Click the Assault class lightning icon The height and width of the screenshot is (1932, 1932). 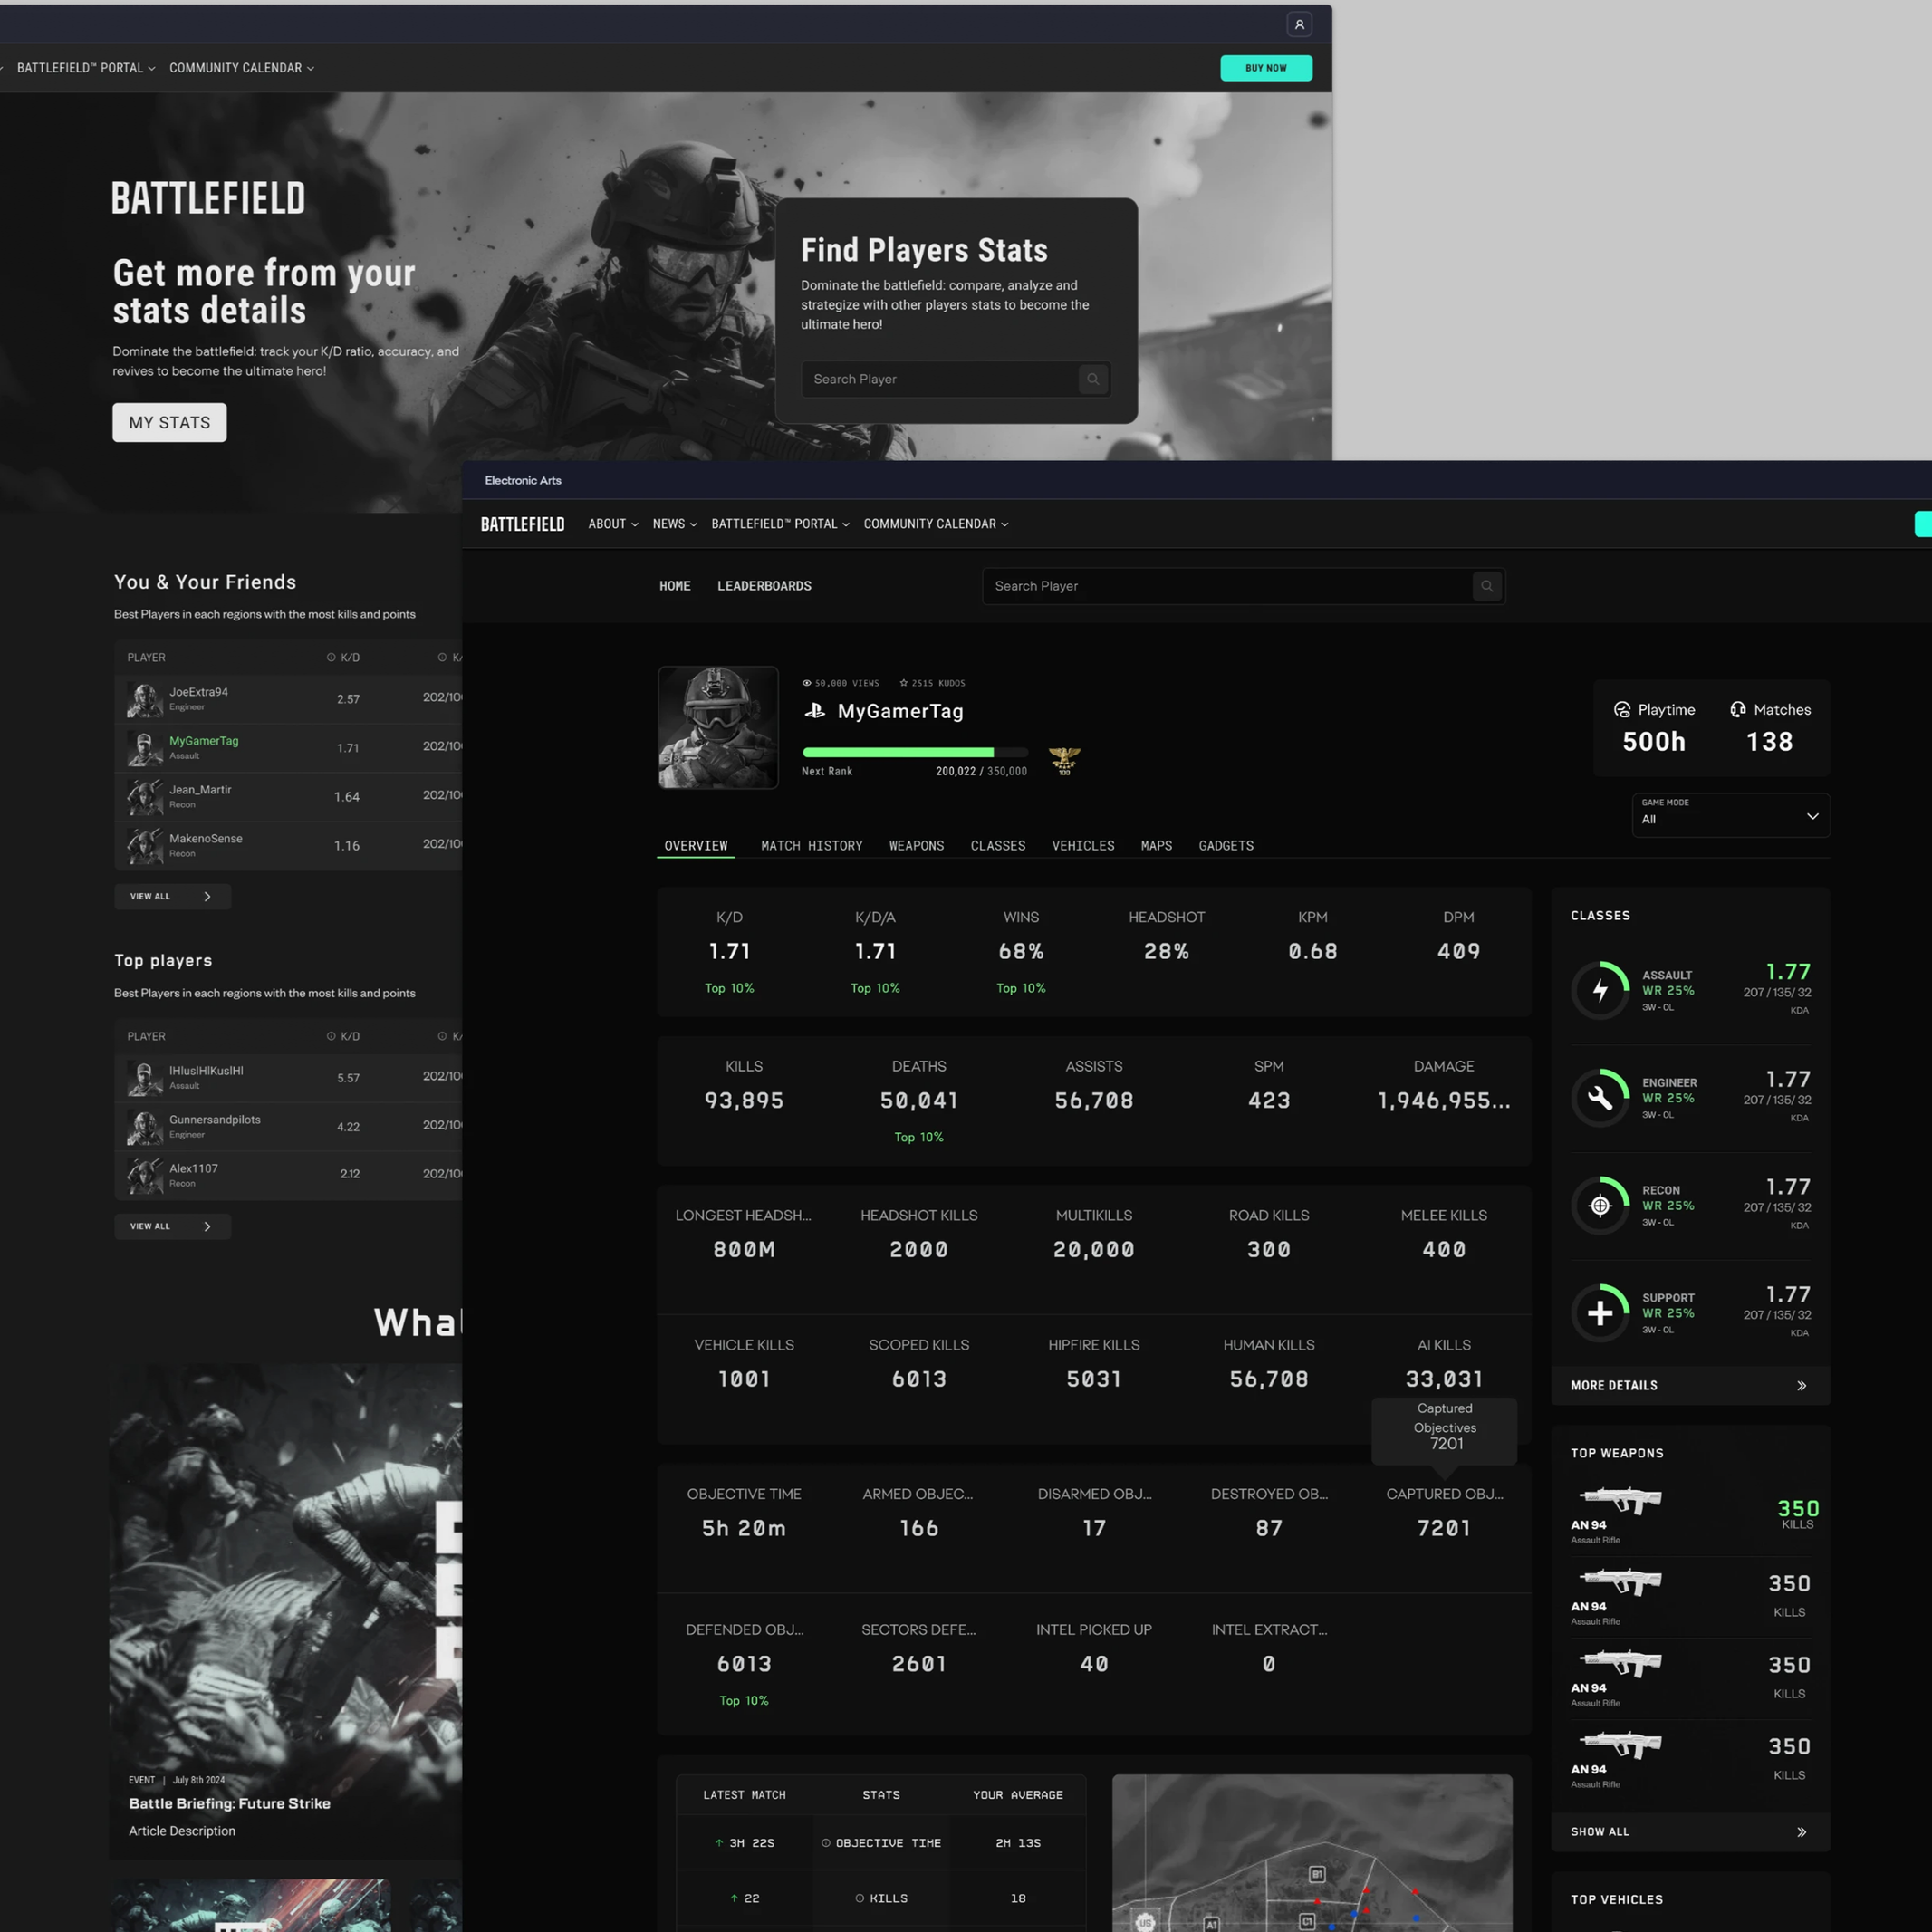(x=1600, y=990)
